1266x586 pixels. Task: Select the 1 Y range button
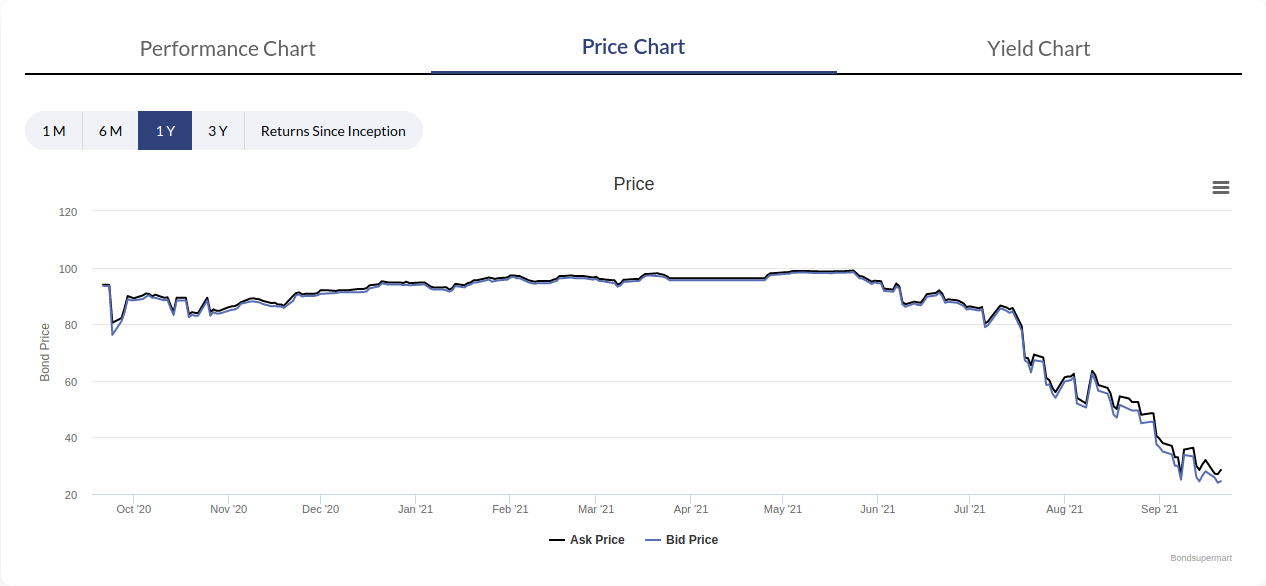165,131
